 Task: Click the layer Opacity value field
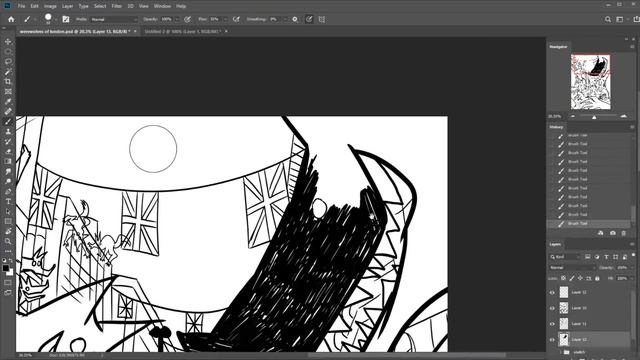click(622, 268)
